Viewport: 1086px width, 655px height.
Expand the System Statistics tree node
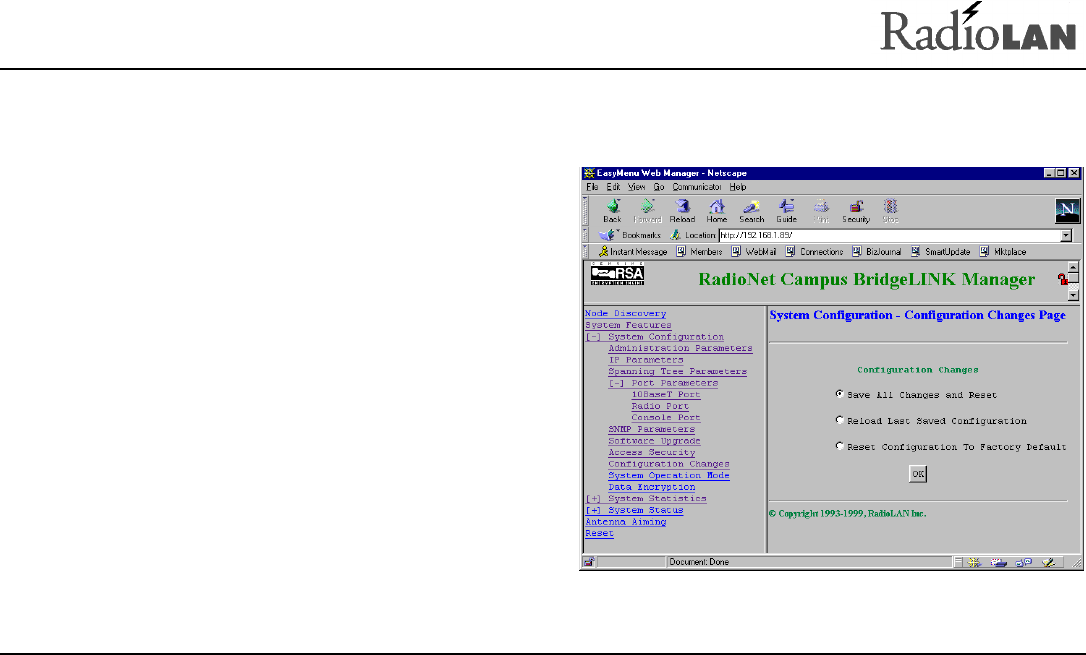point(594,498)
